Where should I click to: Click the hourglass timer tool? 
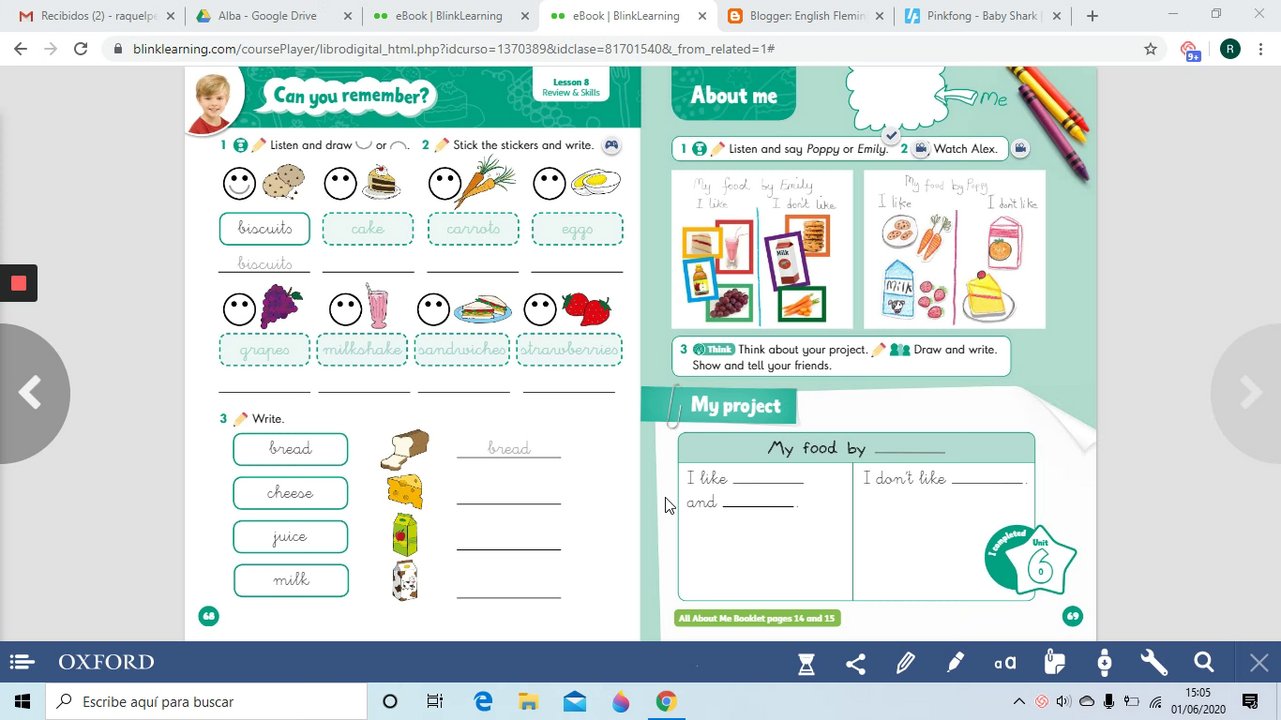click(806, 663)
